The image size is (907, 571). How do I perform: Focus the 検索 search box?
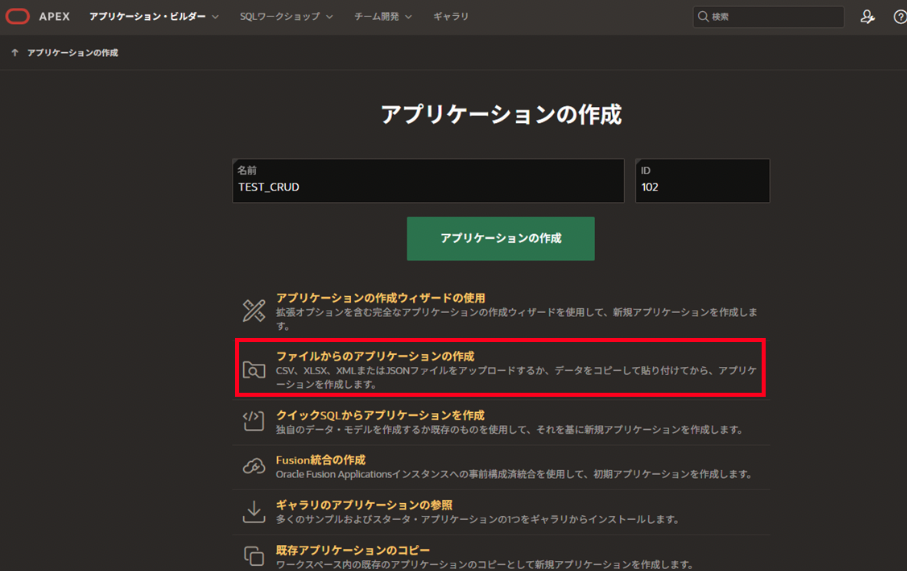point(774,17)
